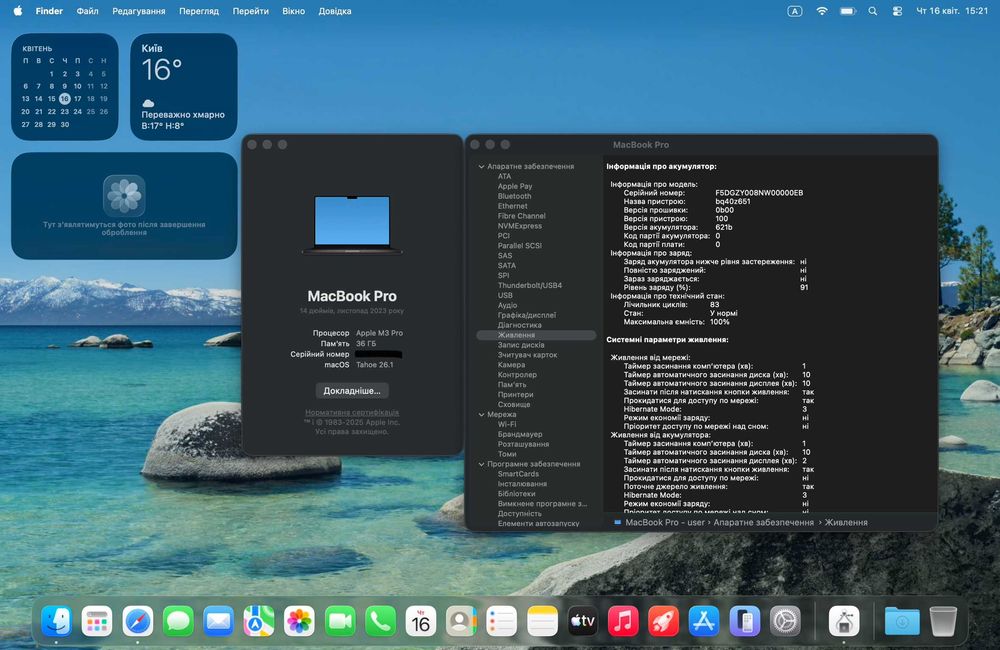This screenshot has width=1000, height=650.
Task: Open Messages app in the Dock
Action: click(x=178, y=621)
